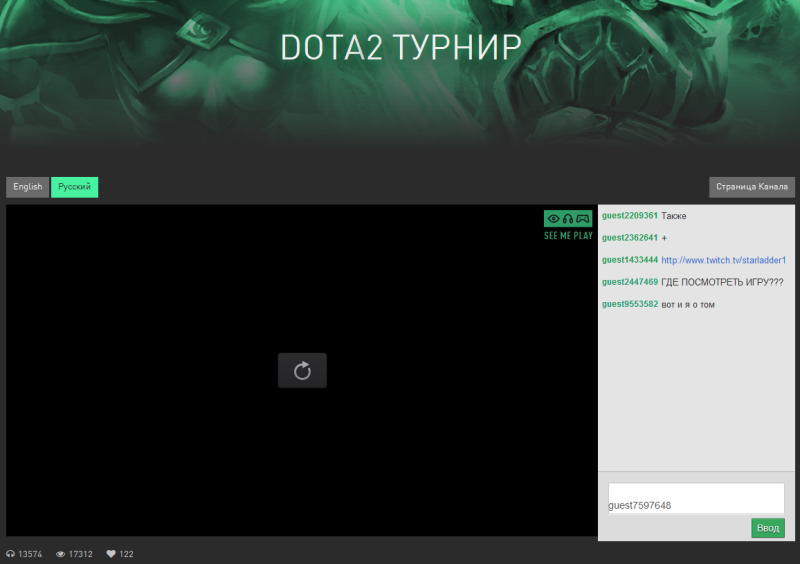Open the Страница Канала channel page button

752,187
